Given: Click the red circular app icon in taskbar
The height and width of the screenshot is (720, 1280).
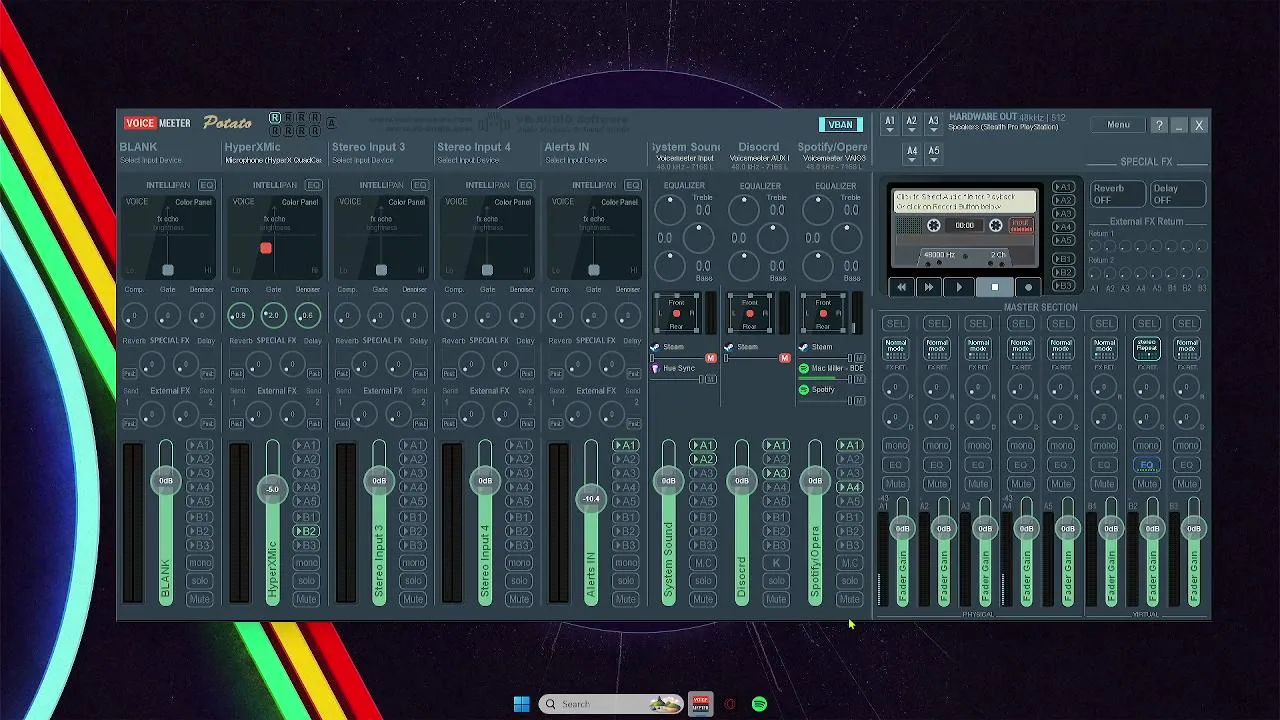Looking at the screenshot, I should pyautogui.click(x=730, y=704).
